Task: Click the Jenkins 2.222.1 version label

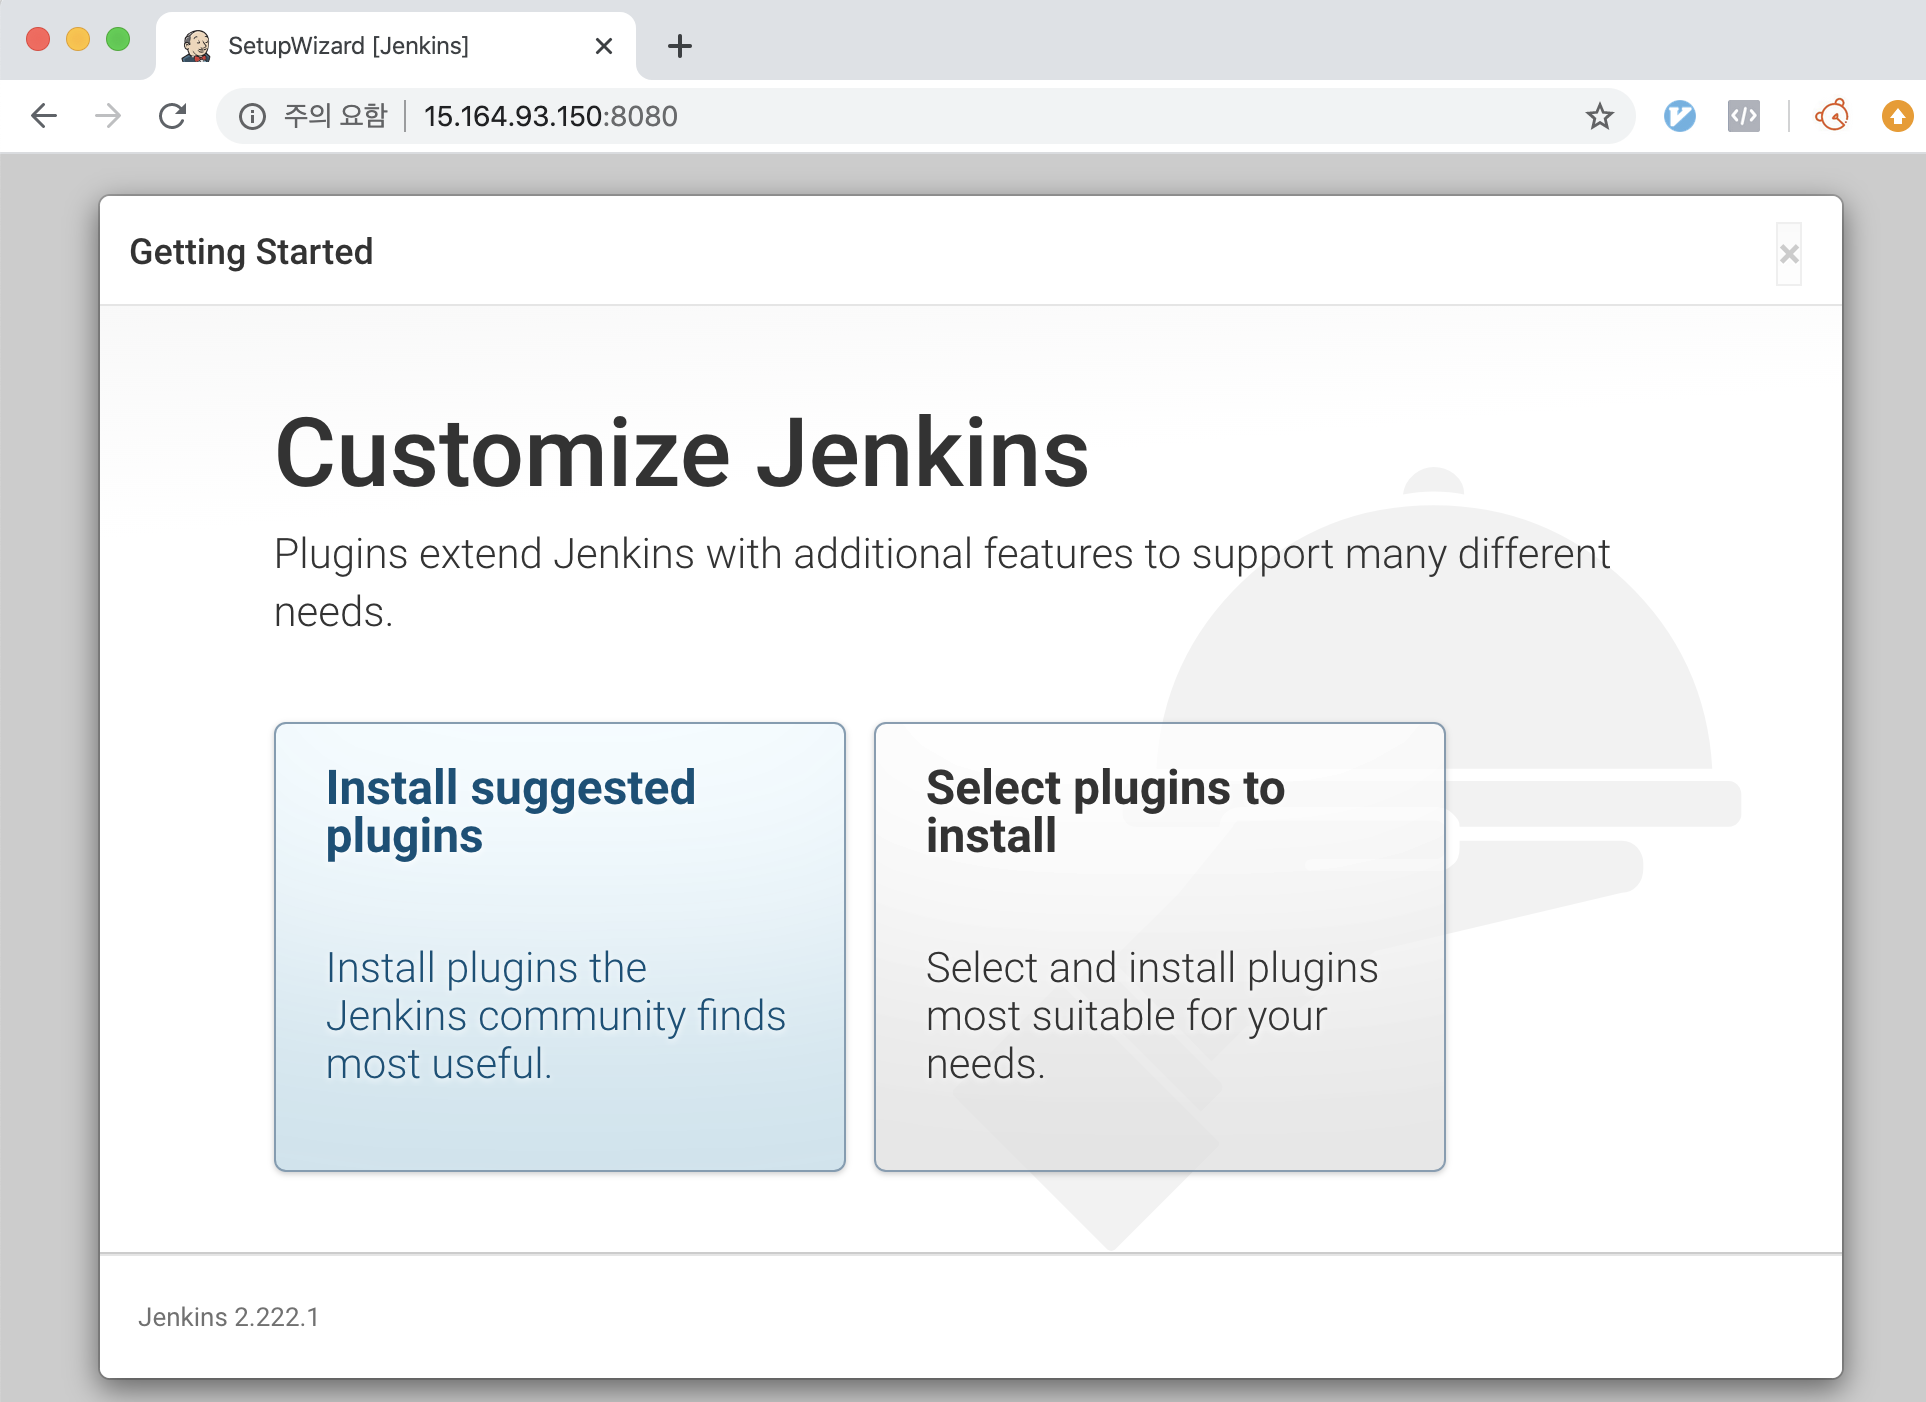Action: [228, 1317]
